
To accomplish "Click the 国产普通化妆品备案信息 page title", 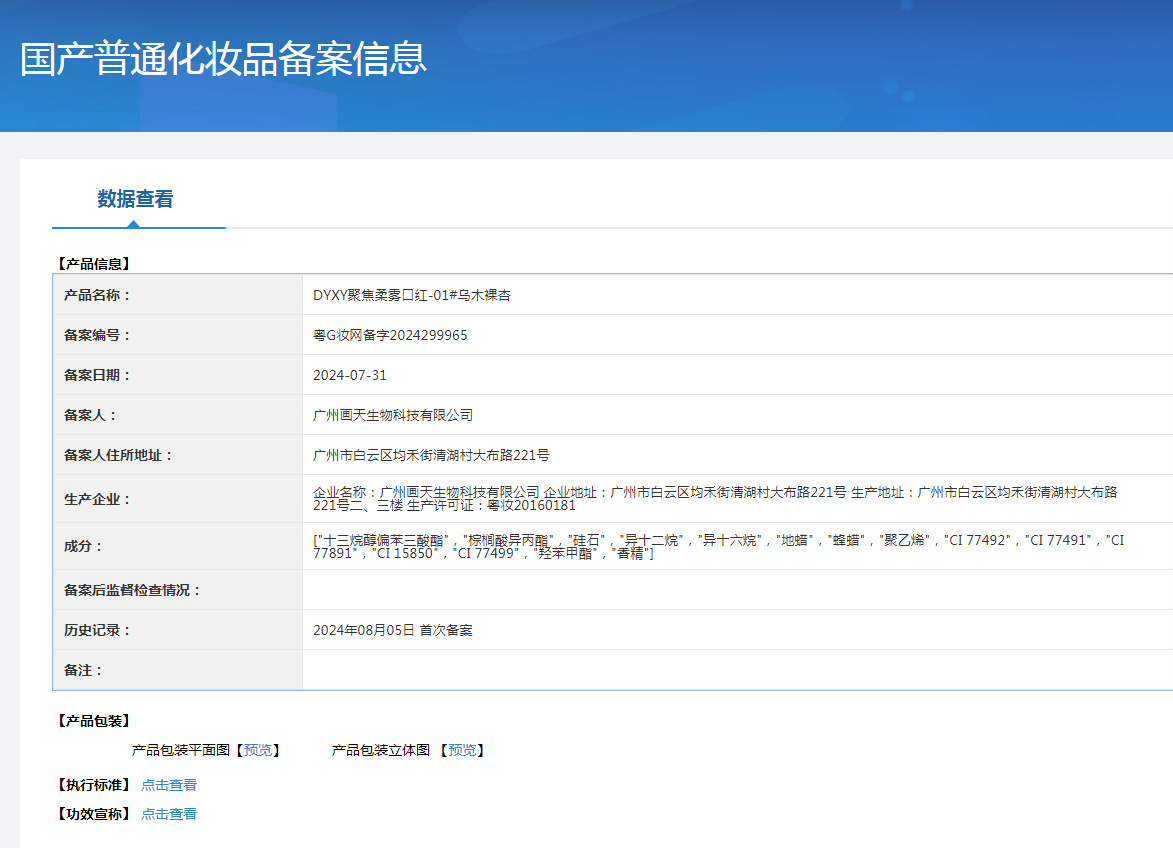I will 223,58.
